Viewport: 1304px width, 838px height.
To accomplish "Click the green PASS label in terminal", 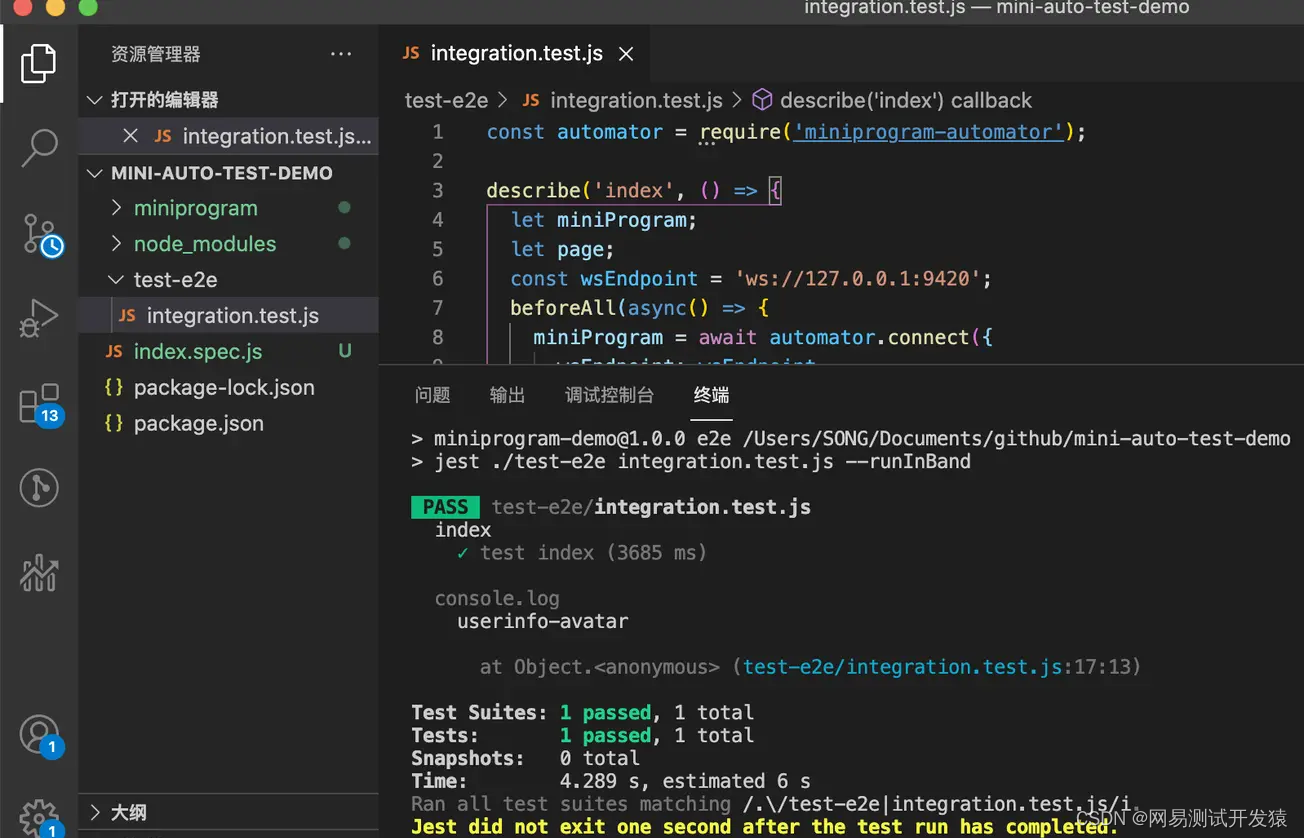I will point(445,507).
